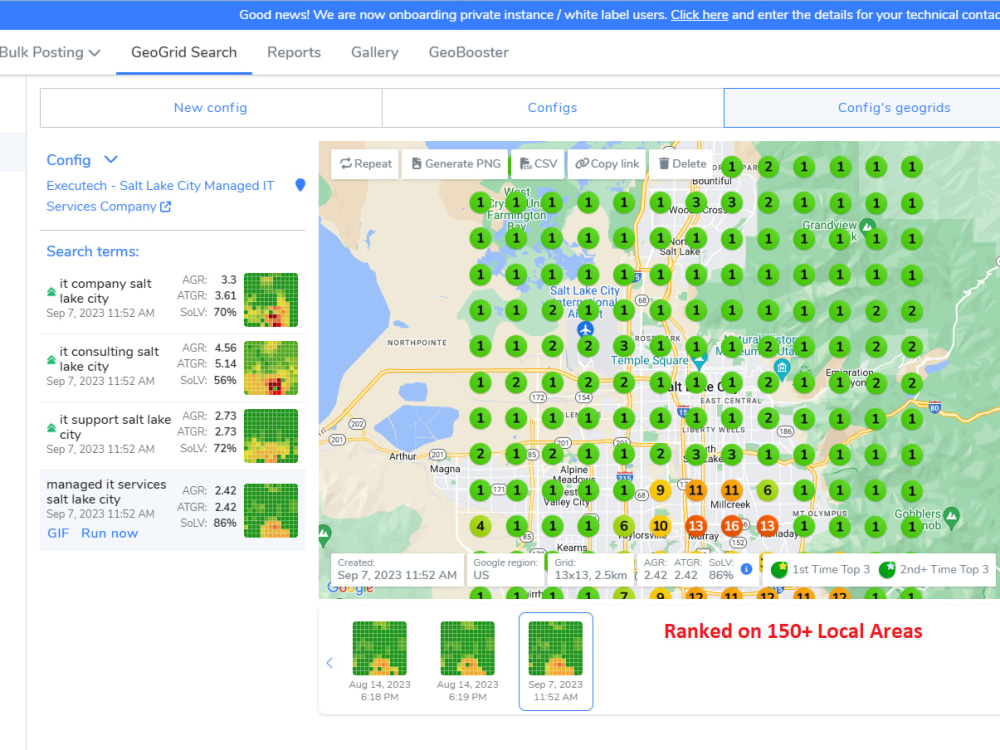The image size is (1000, 750).
Task: Click the Repeat button on map
Action: (365, 164)
